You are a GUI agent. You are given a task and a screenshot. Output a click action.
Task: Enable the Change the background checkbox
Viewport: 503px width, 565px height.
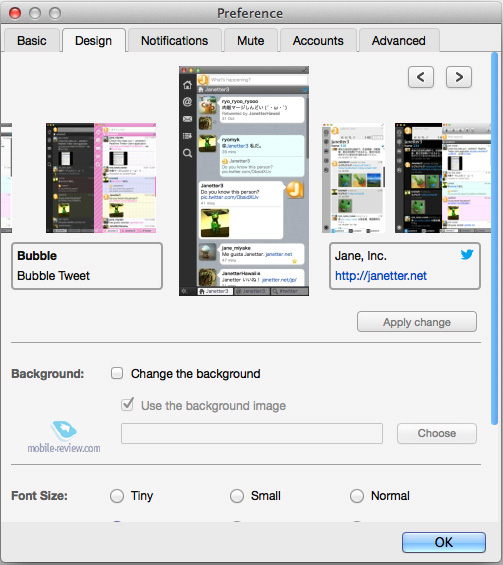pos(117,373)
